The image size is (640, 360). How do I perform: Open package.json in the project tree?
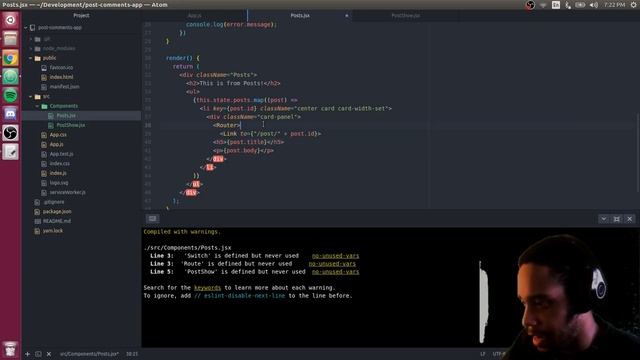point(57,211)
